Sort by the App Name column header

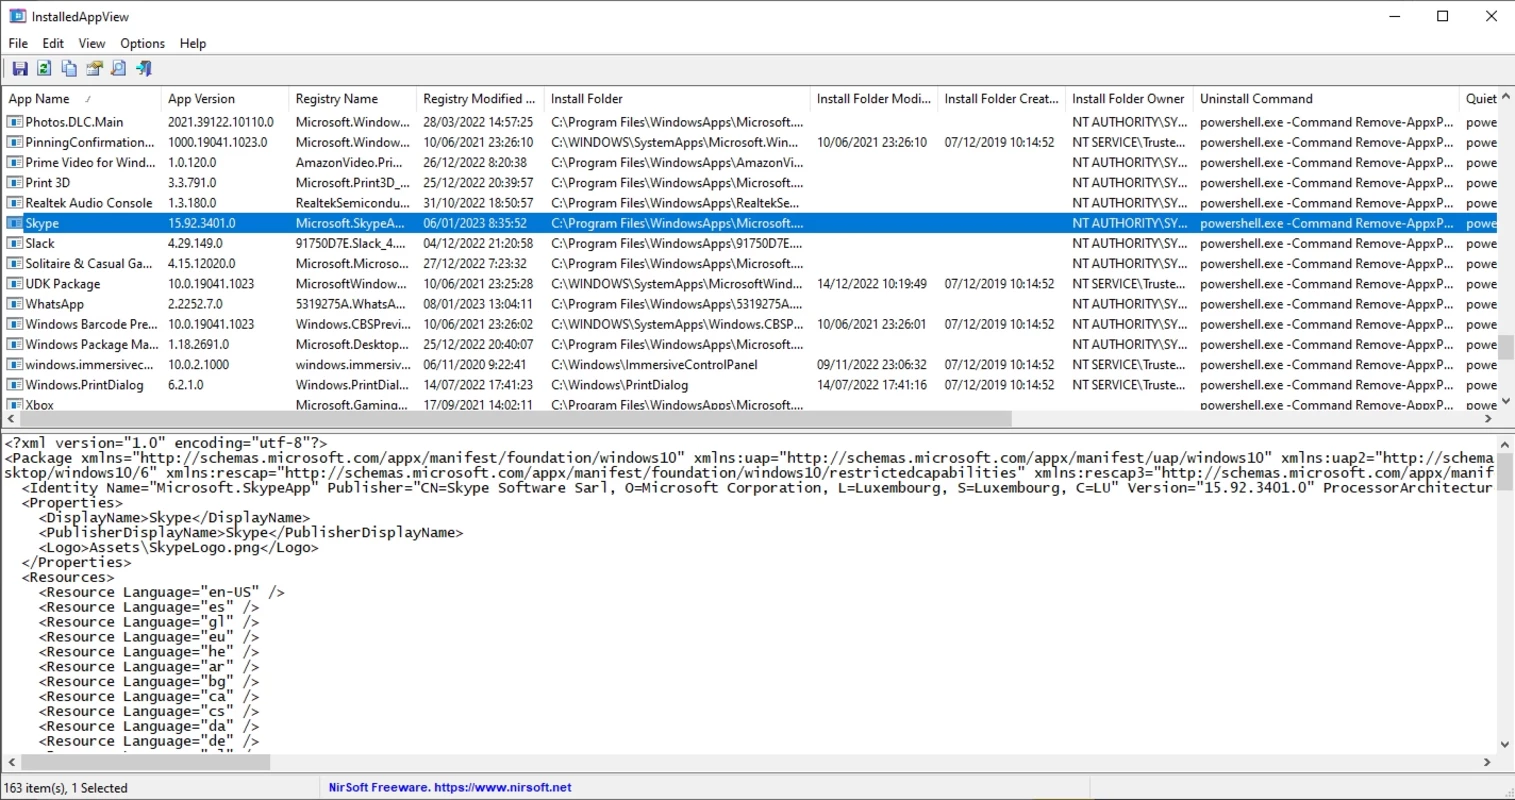81,99
